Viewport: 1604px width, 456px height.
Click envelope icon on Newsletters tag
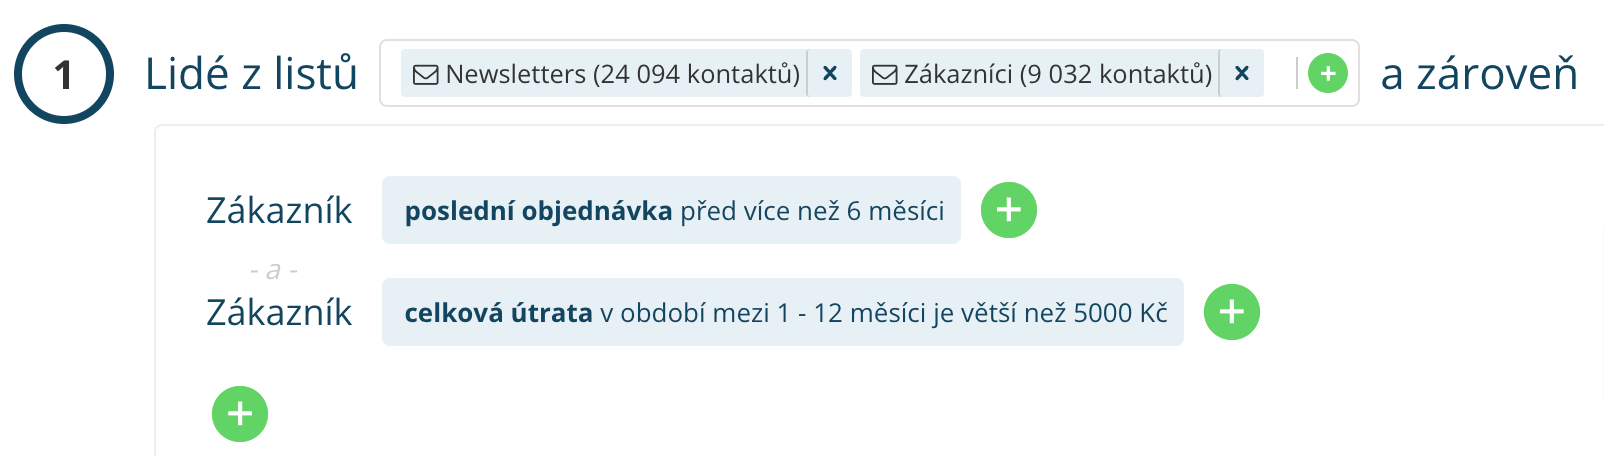[426, 74]
